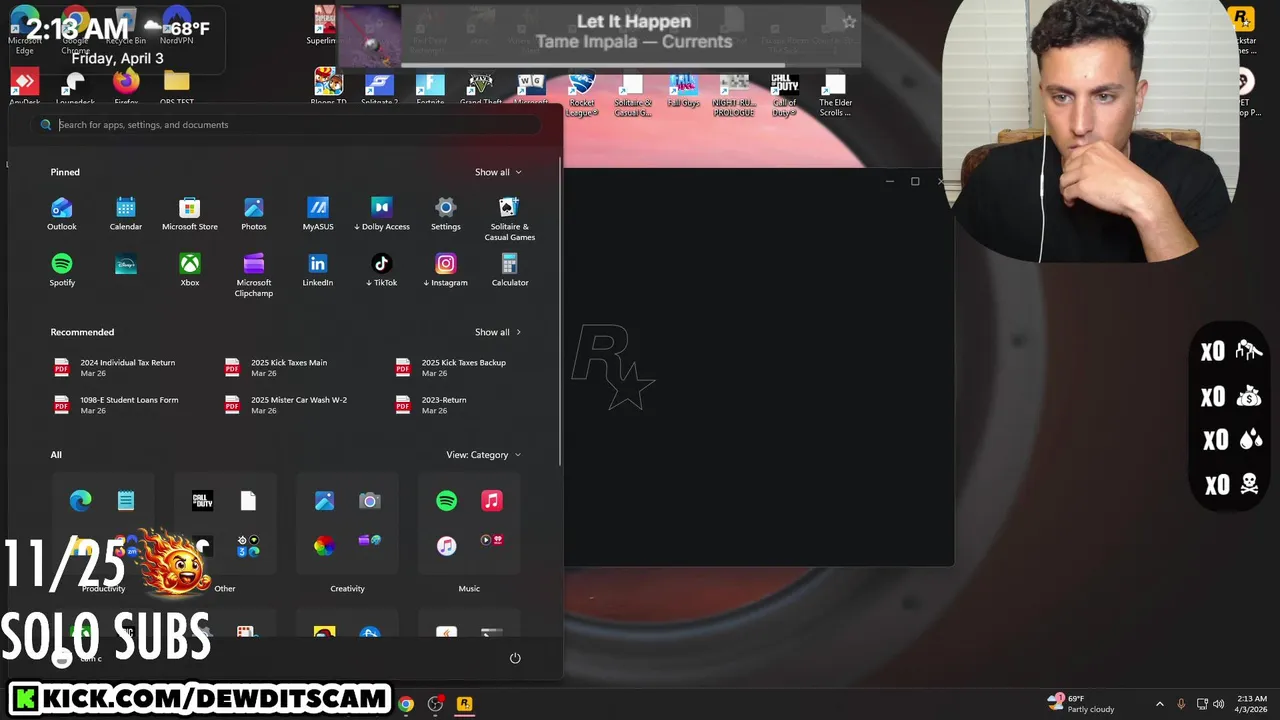Maximize the Rockstar launcher window
1280x720 pixels.
[x=915, y=181]
